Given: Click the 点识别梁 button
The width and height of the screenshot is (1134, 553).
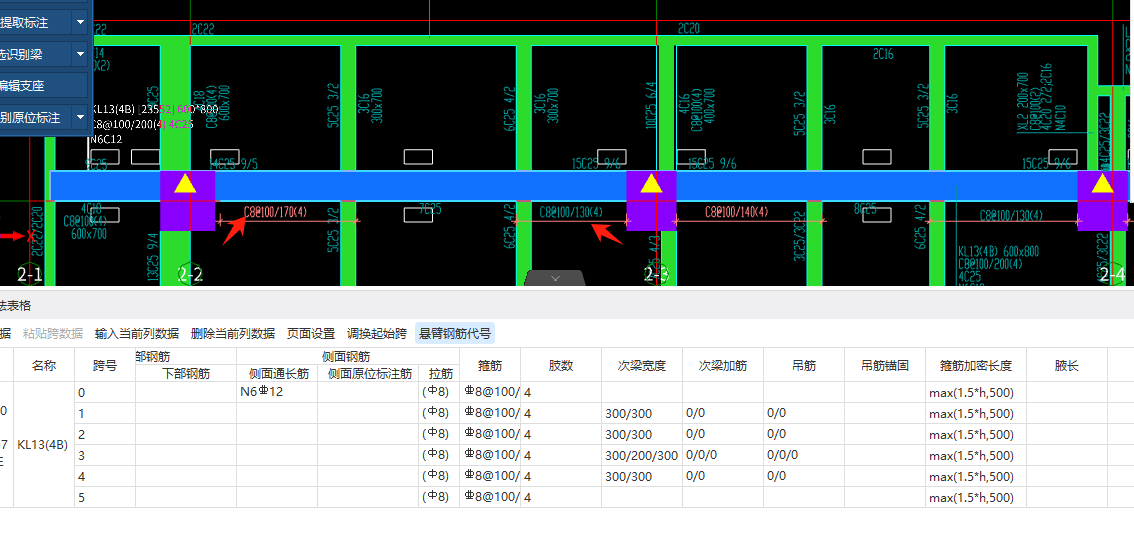Looking at the screenshot, I should click(34, 55).
